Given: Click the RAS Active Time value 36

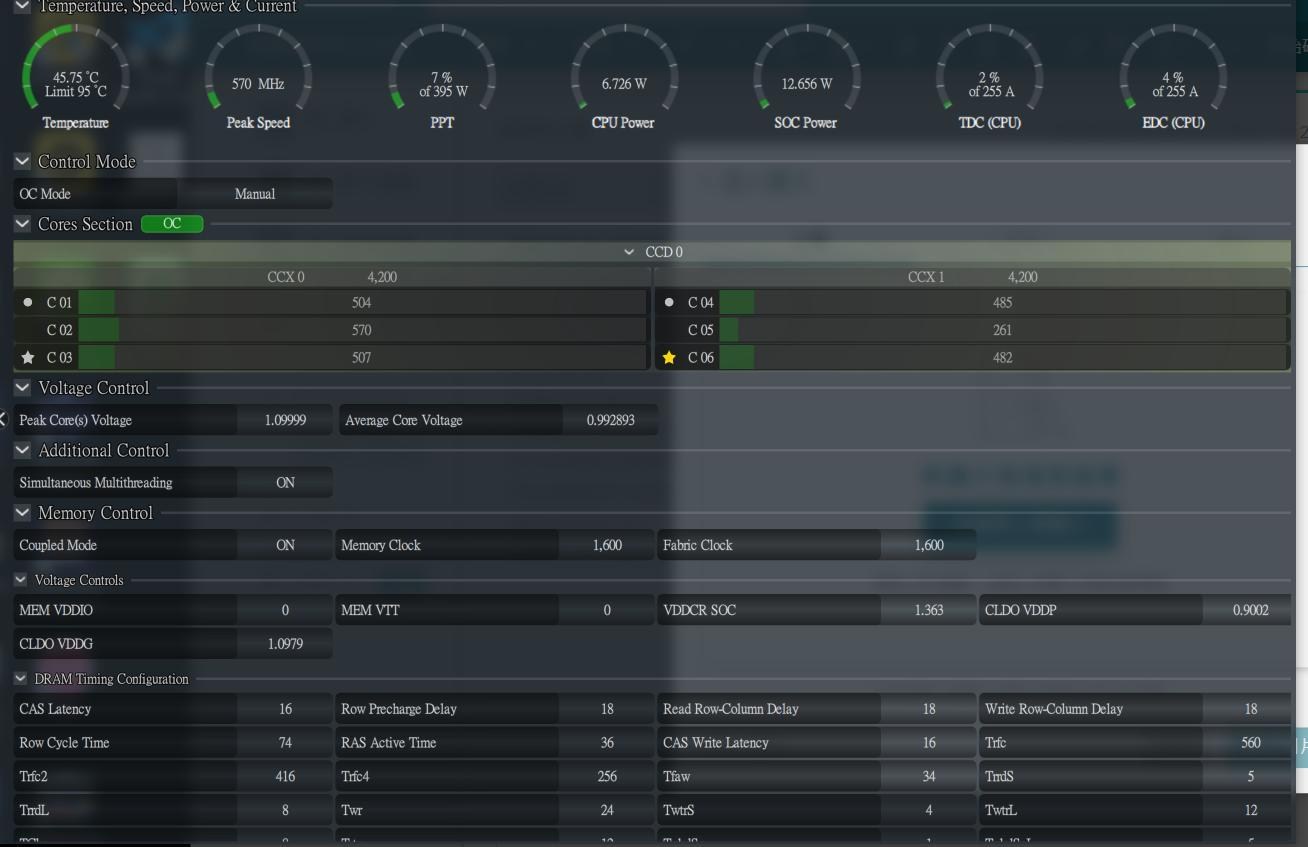Looking at the screenshot, I should click(607, 743).
